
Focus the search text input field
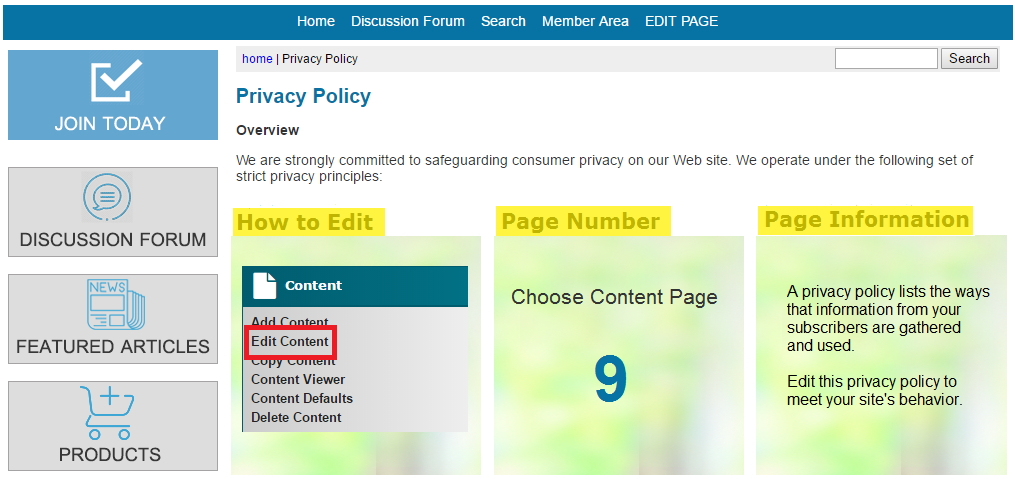point(886,58)
